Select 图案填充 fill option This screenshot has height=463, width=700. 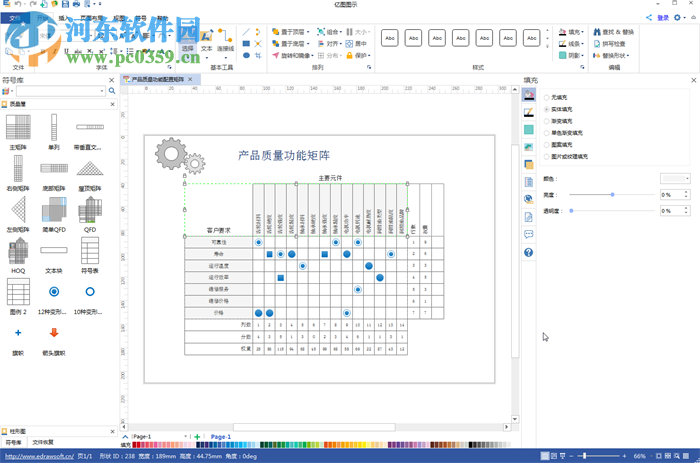pos(558,145)
